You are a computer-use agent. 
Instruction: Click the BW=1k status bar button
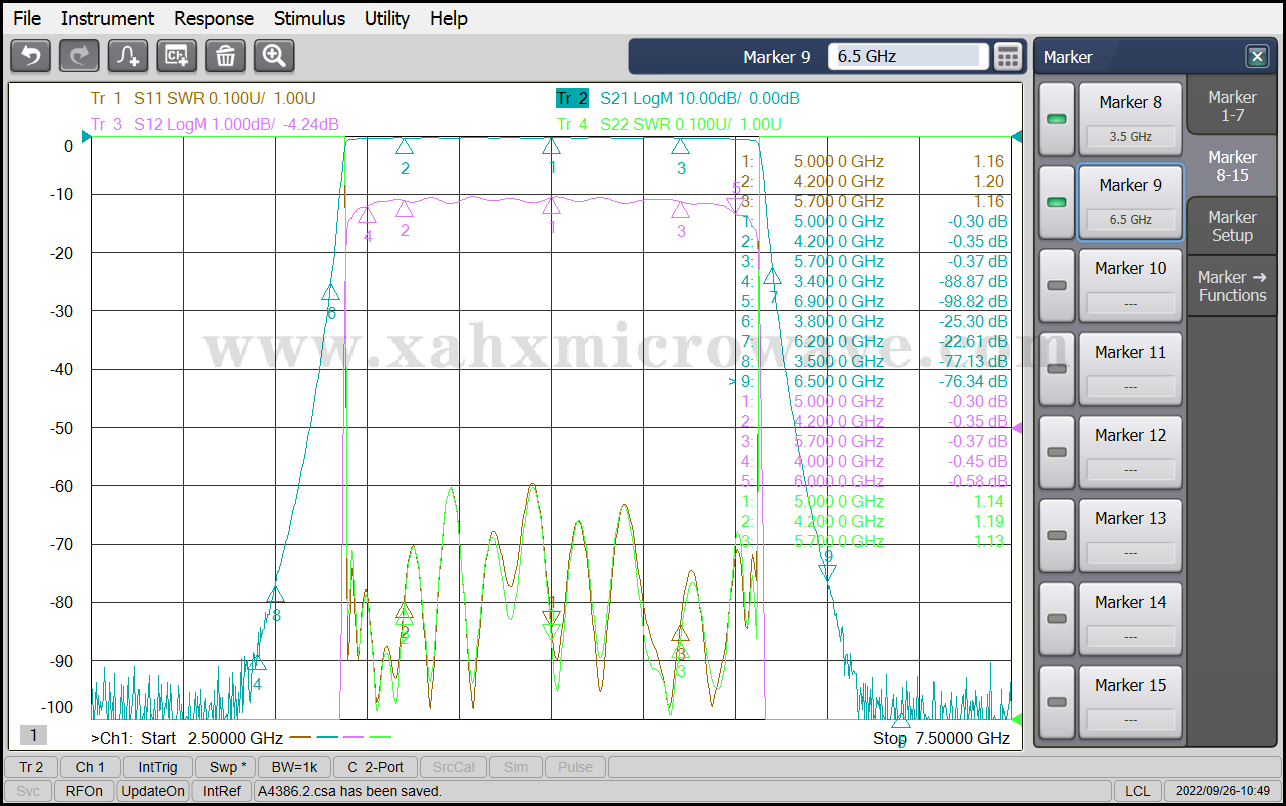[294, 767]
